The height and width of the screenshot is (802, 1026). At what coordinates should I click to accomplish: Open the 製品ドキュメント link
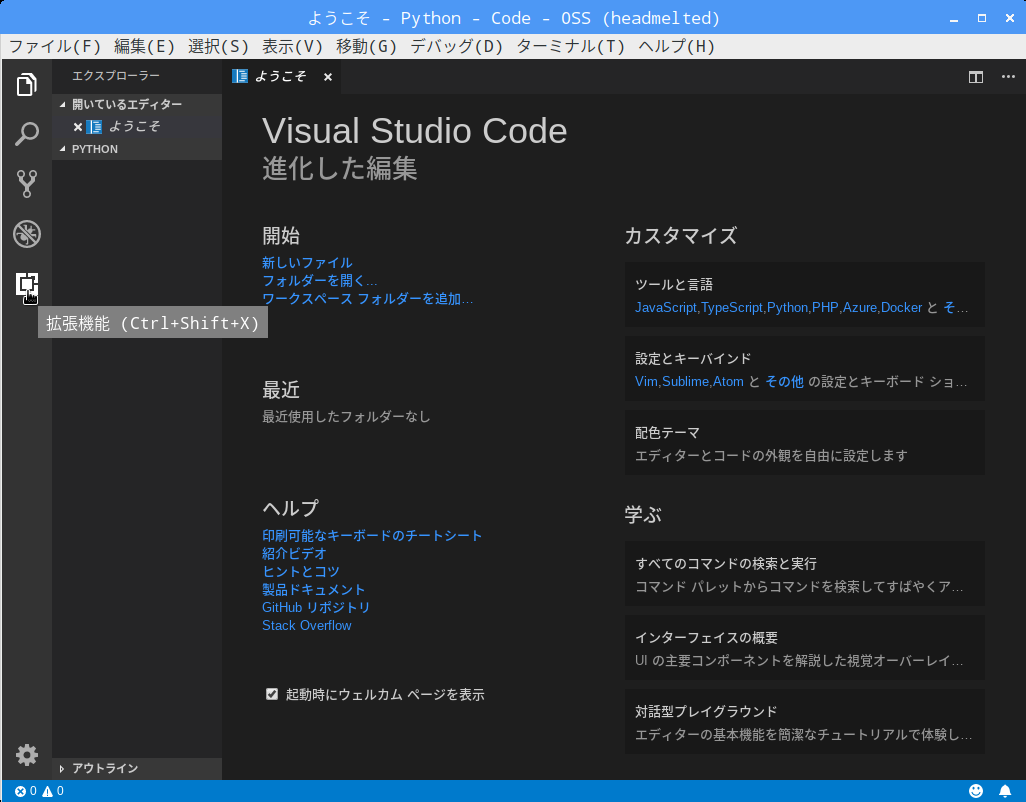click(313, 589)
